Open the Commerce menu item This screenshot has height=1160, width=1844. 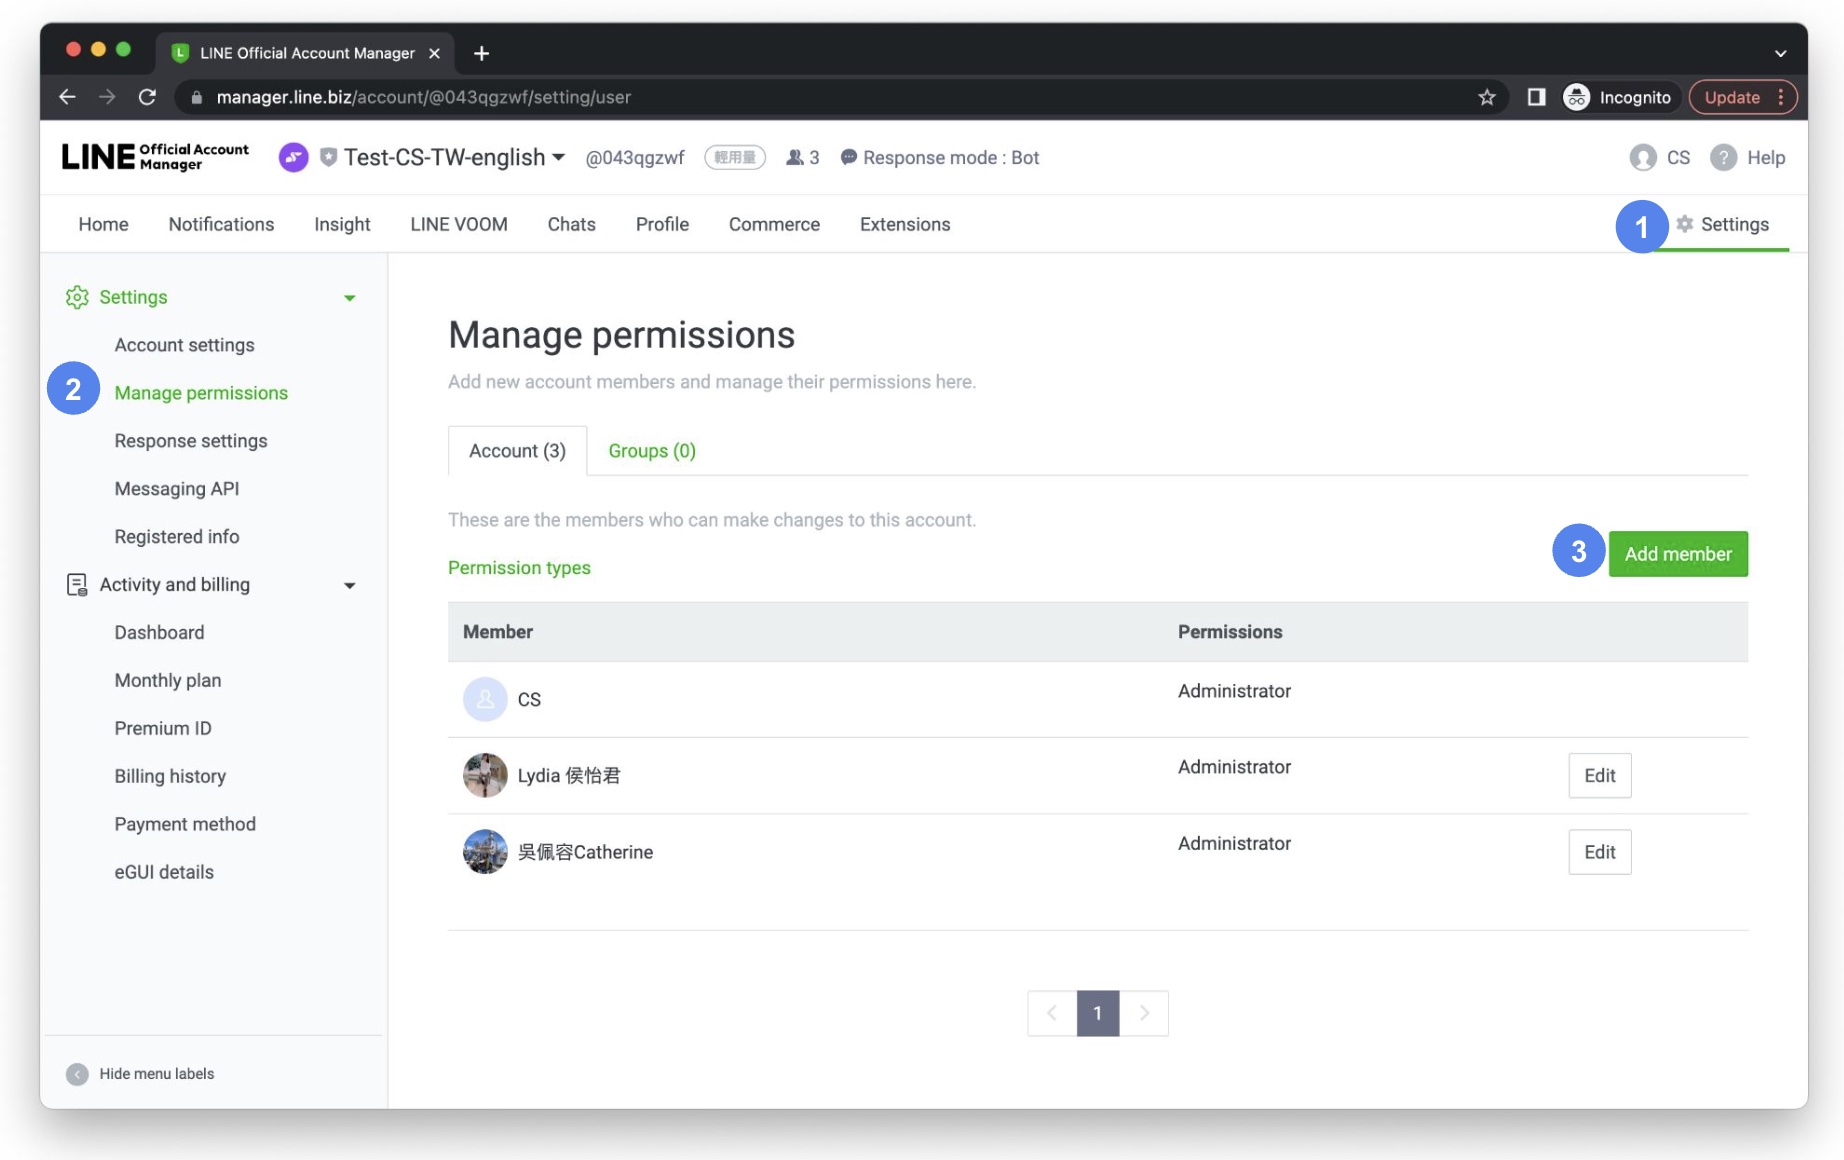click(773, 224)
